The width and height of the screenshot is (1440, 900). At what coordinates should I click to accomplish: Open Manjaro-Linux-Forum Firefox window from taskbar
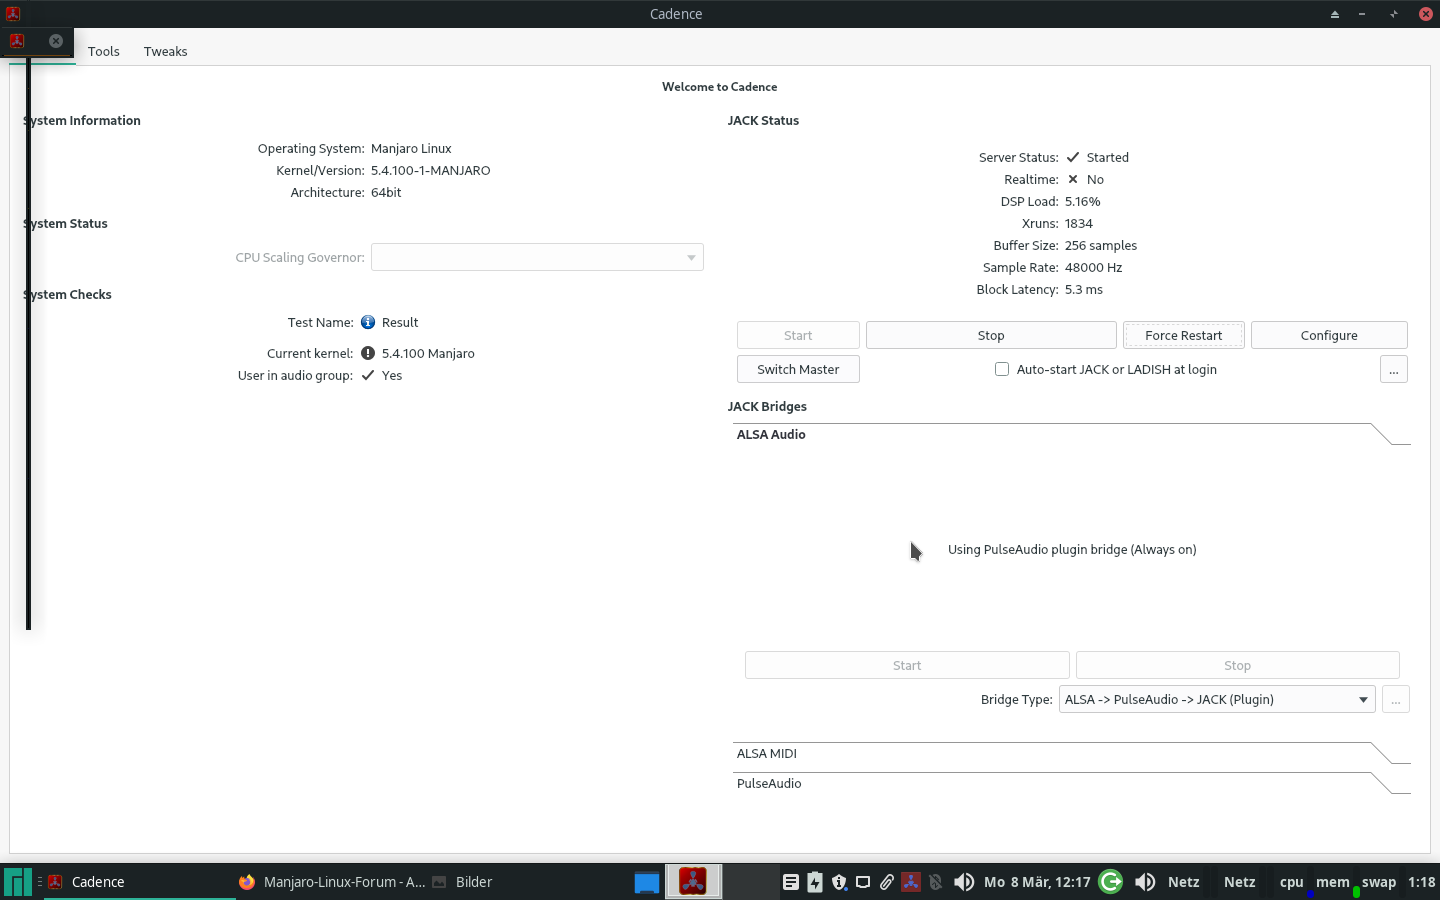point(332,882)
